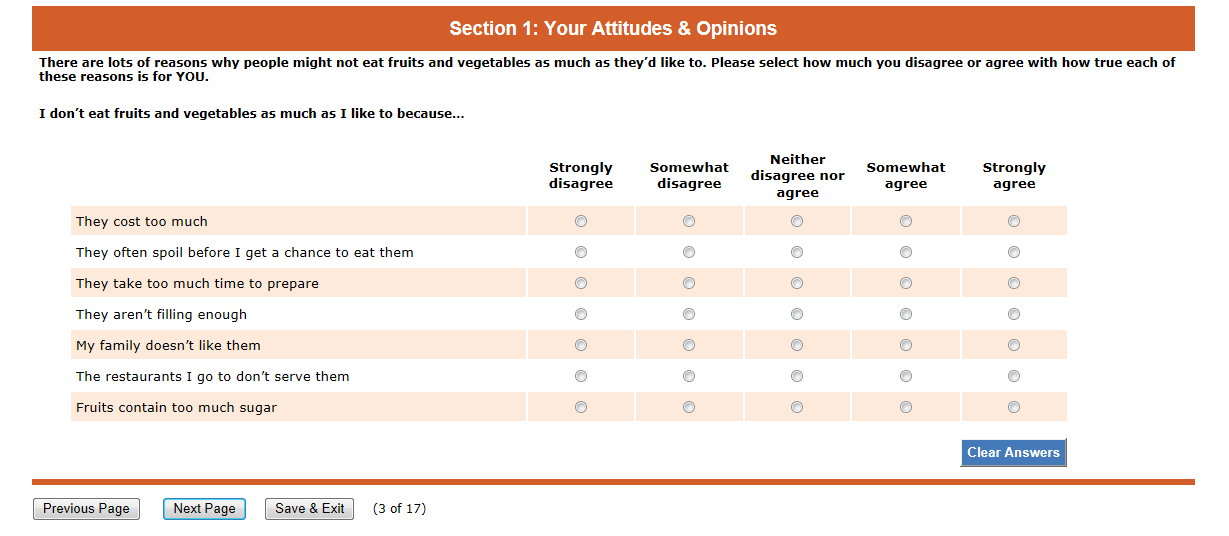Choose Strongly disagree for 'too much time to prepare'
The height and width of the screenshot is (536, 1229).
click(581, 283)
